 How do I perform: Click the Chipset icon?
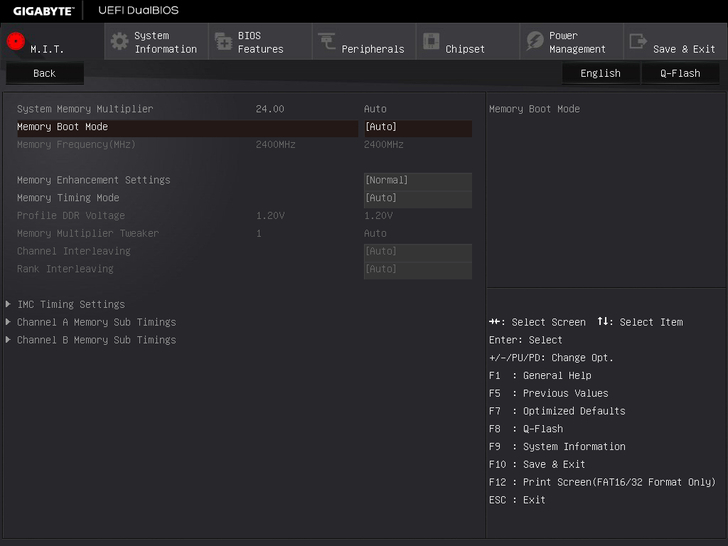point(431,42)
